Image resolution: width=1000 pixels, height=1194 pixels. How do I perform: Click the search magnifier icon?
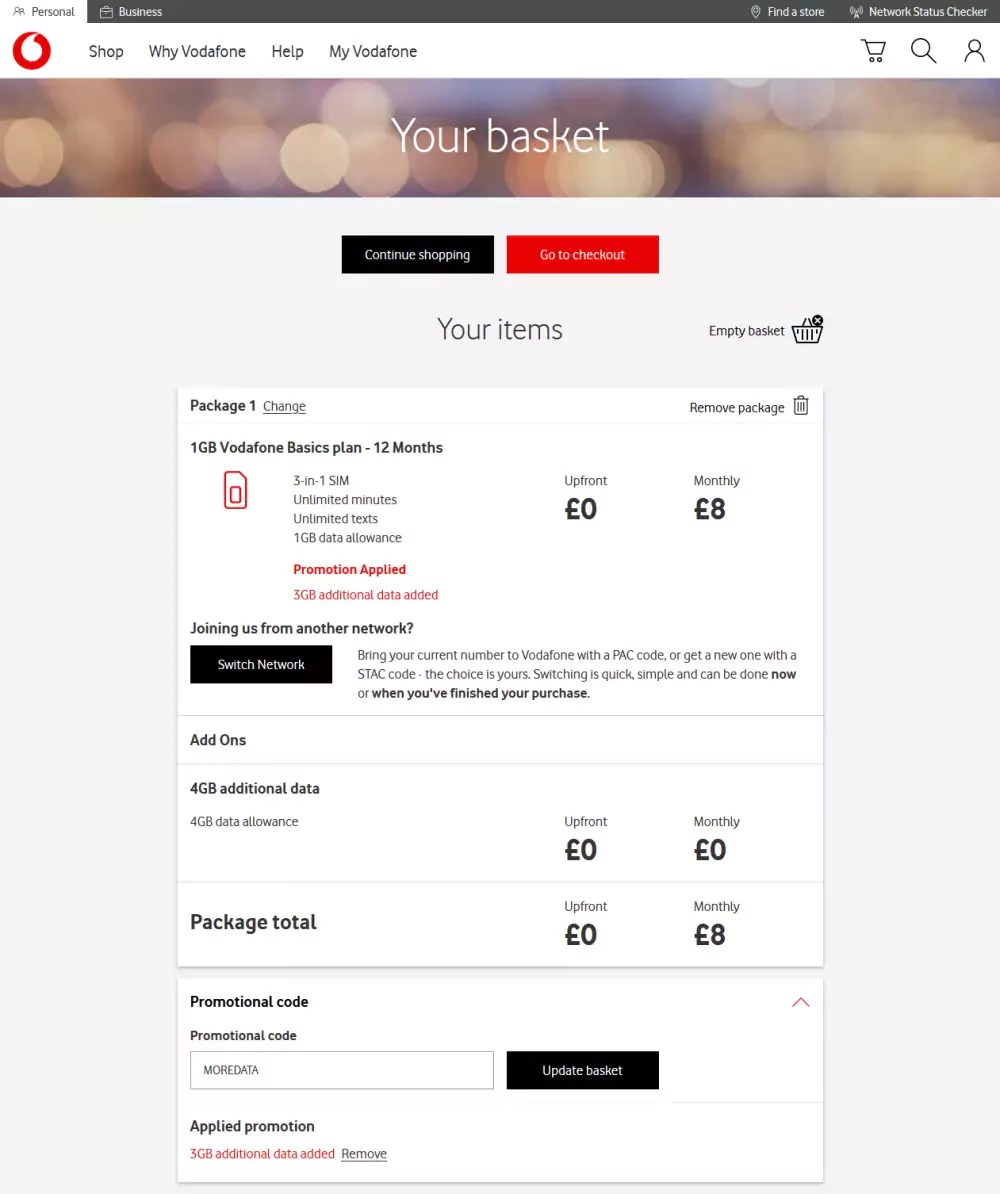pos(923,50)
